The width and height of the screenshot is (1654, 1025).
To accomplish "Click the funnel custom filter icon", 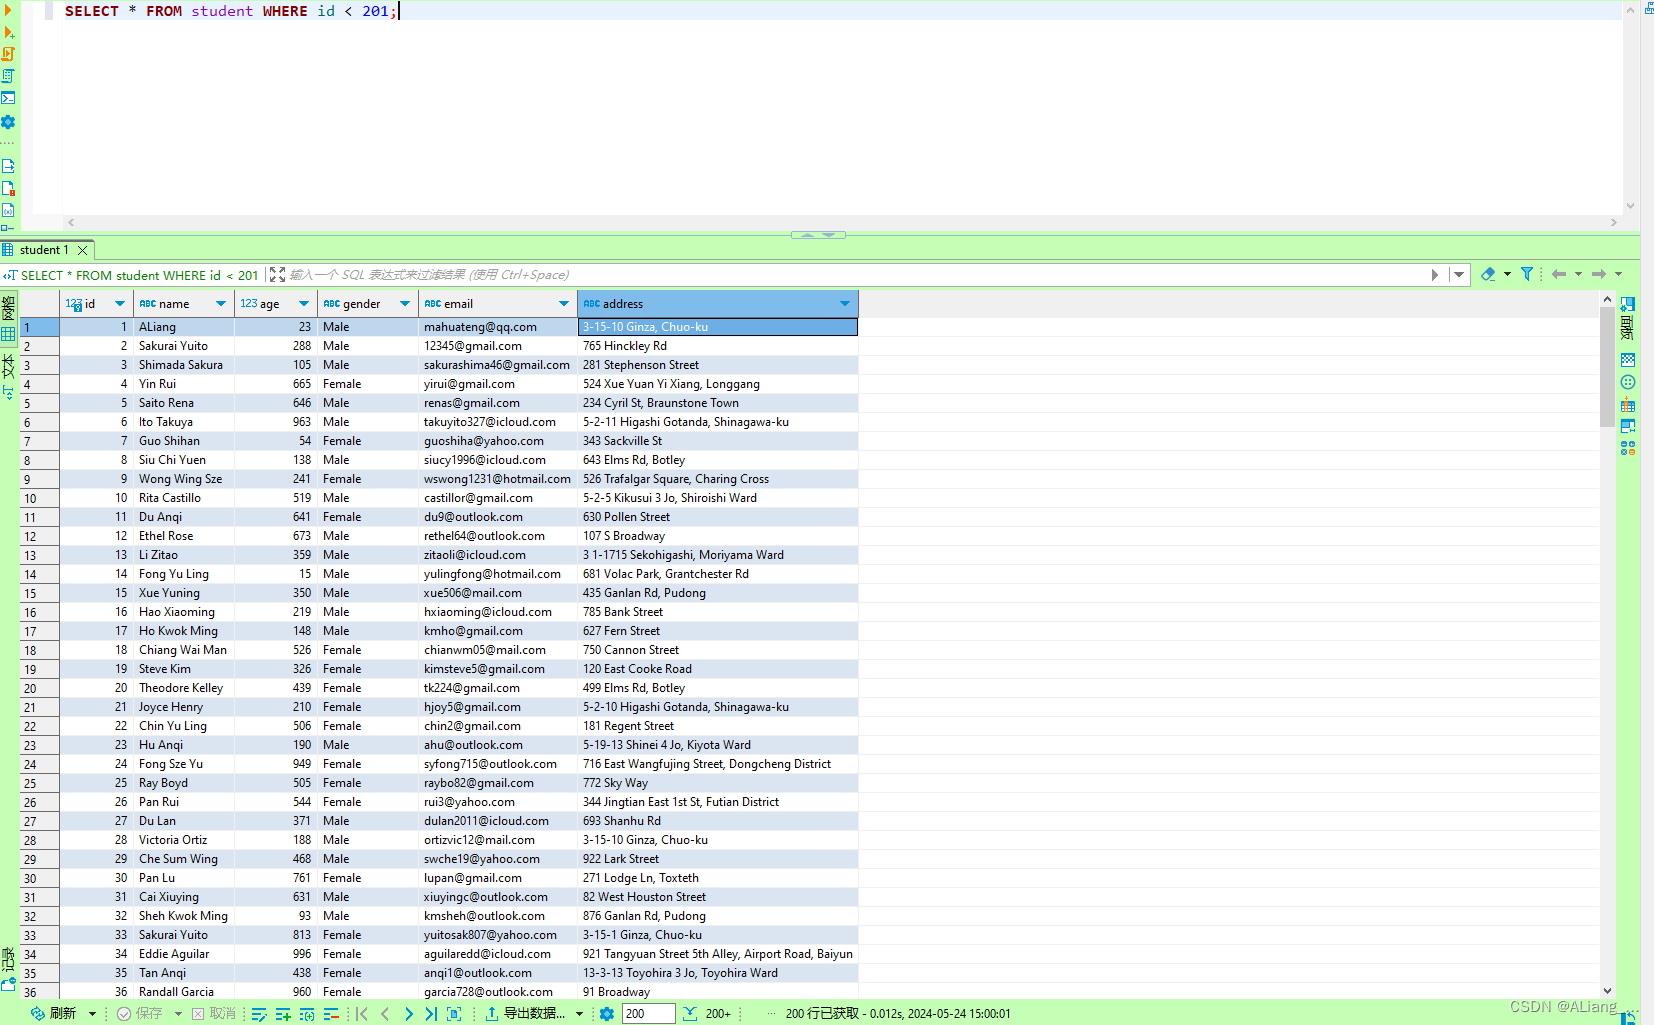I will (1527, 274).
